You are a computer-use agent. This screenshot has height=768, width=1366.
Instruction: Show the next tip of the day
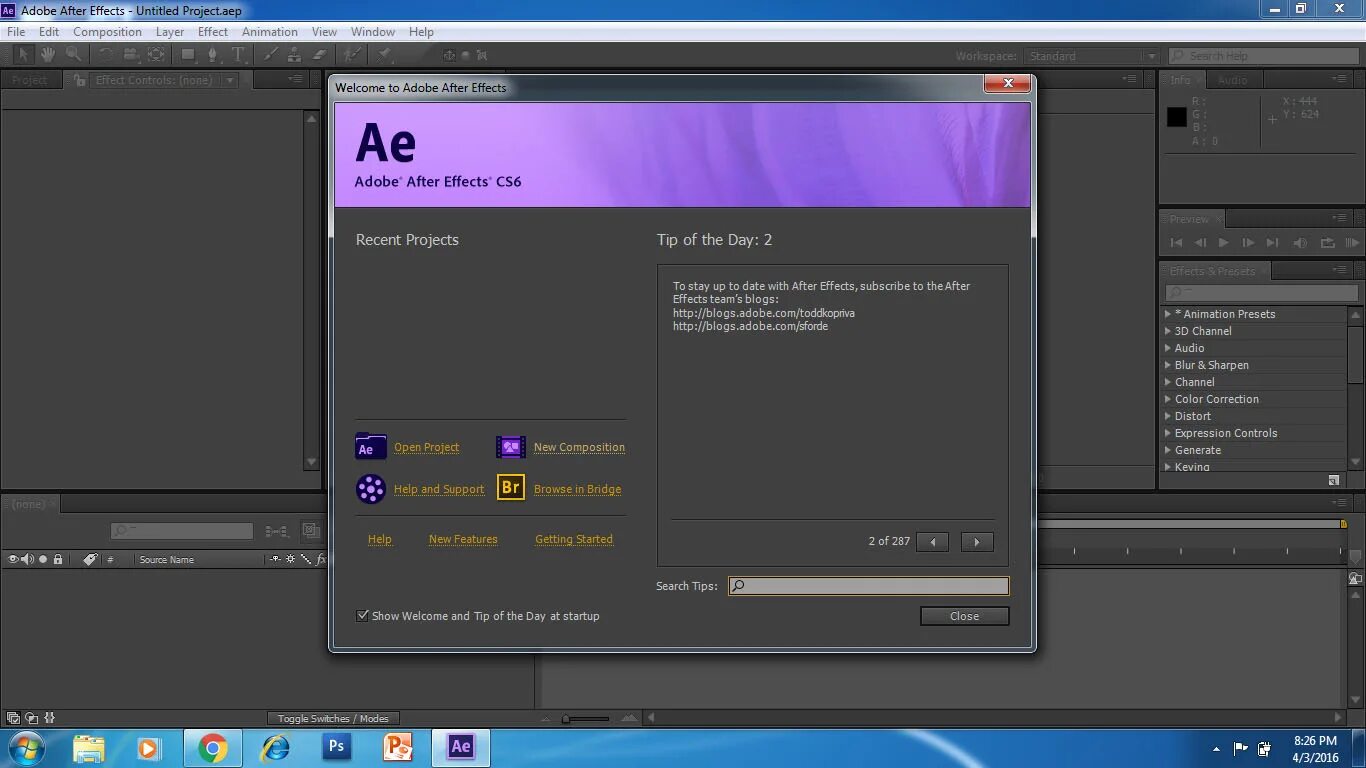(977, 542)
